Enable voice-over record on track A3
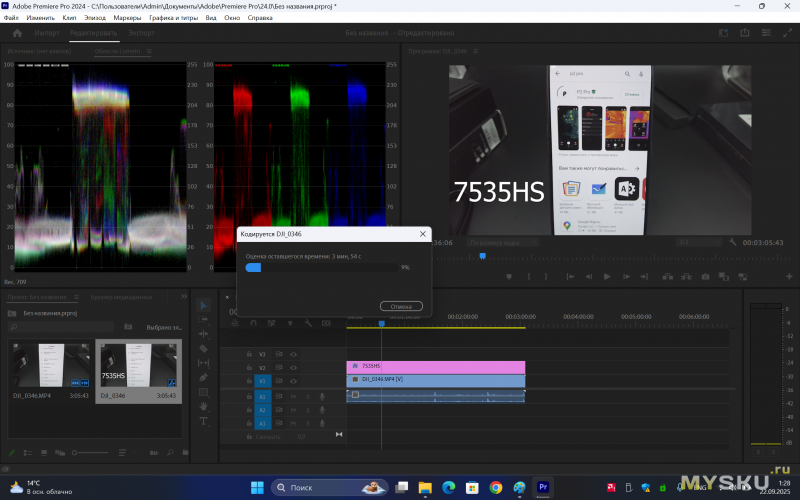800x500 pixels. [x=322, y=423]
